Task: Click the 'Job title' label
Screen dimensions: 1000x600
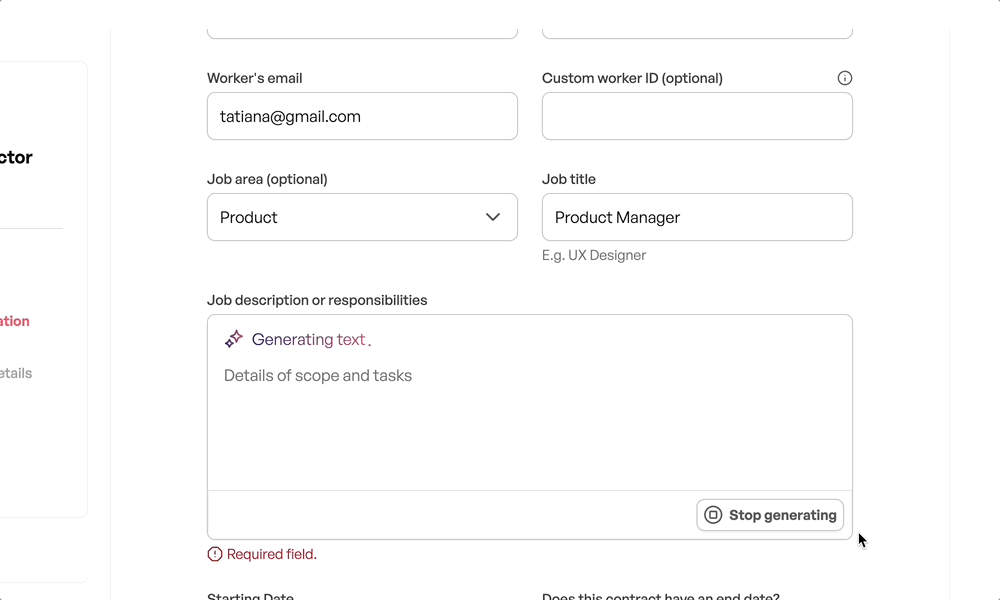Action: (569, 179)
